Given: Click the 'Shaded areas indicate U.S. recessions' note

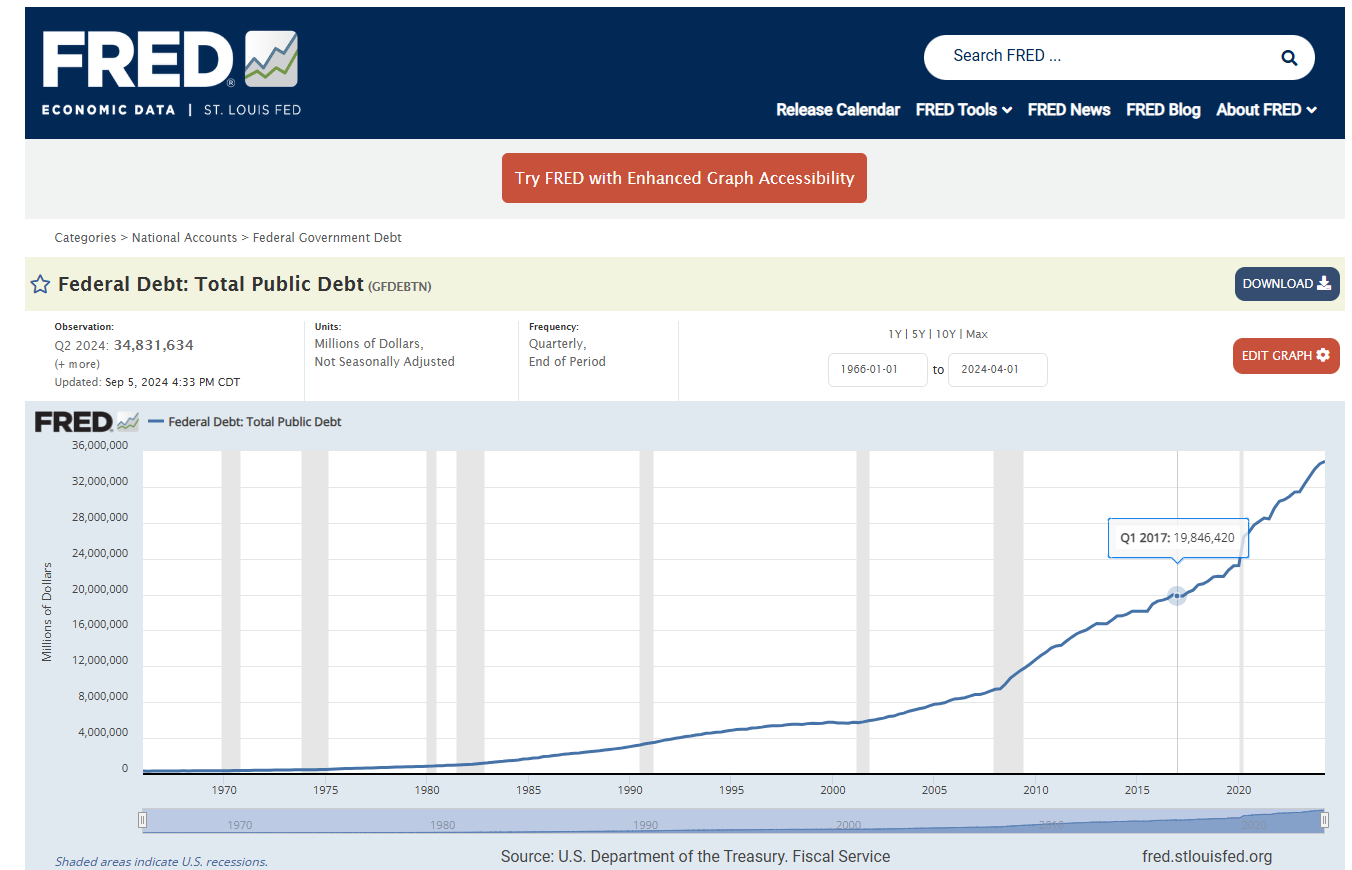Looking at the screenshot, I should pos(161,861).
